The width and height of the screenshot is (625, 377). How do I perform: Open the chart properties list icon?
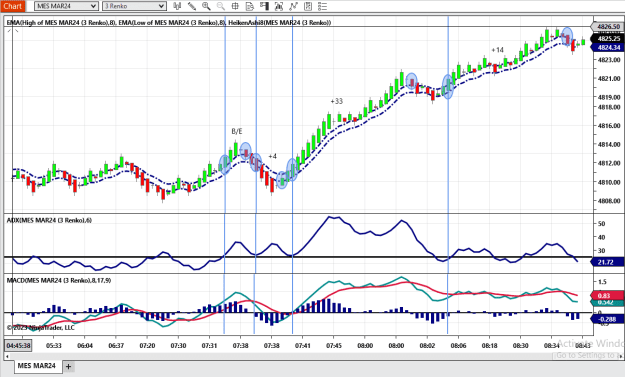point(322,6)
